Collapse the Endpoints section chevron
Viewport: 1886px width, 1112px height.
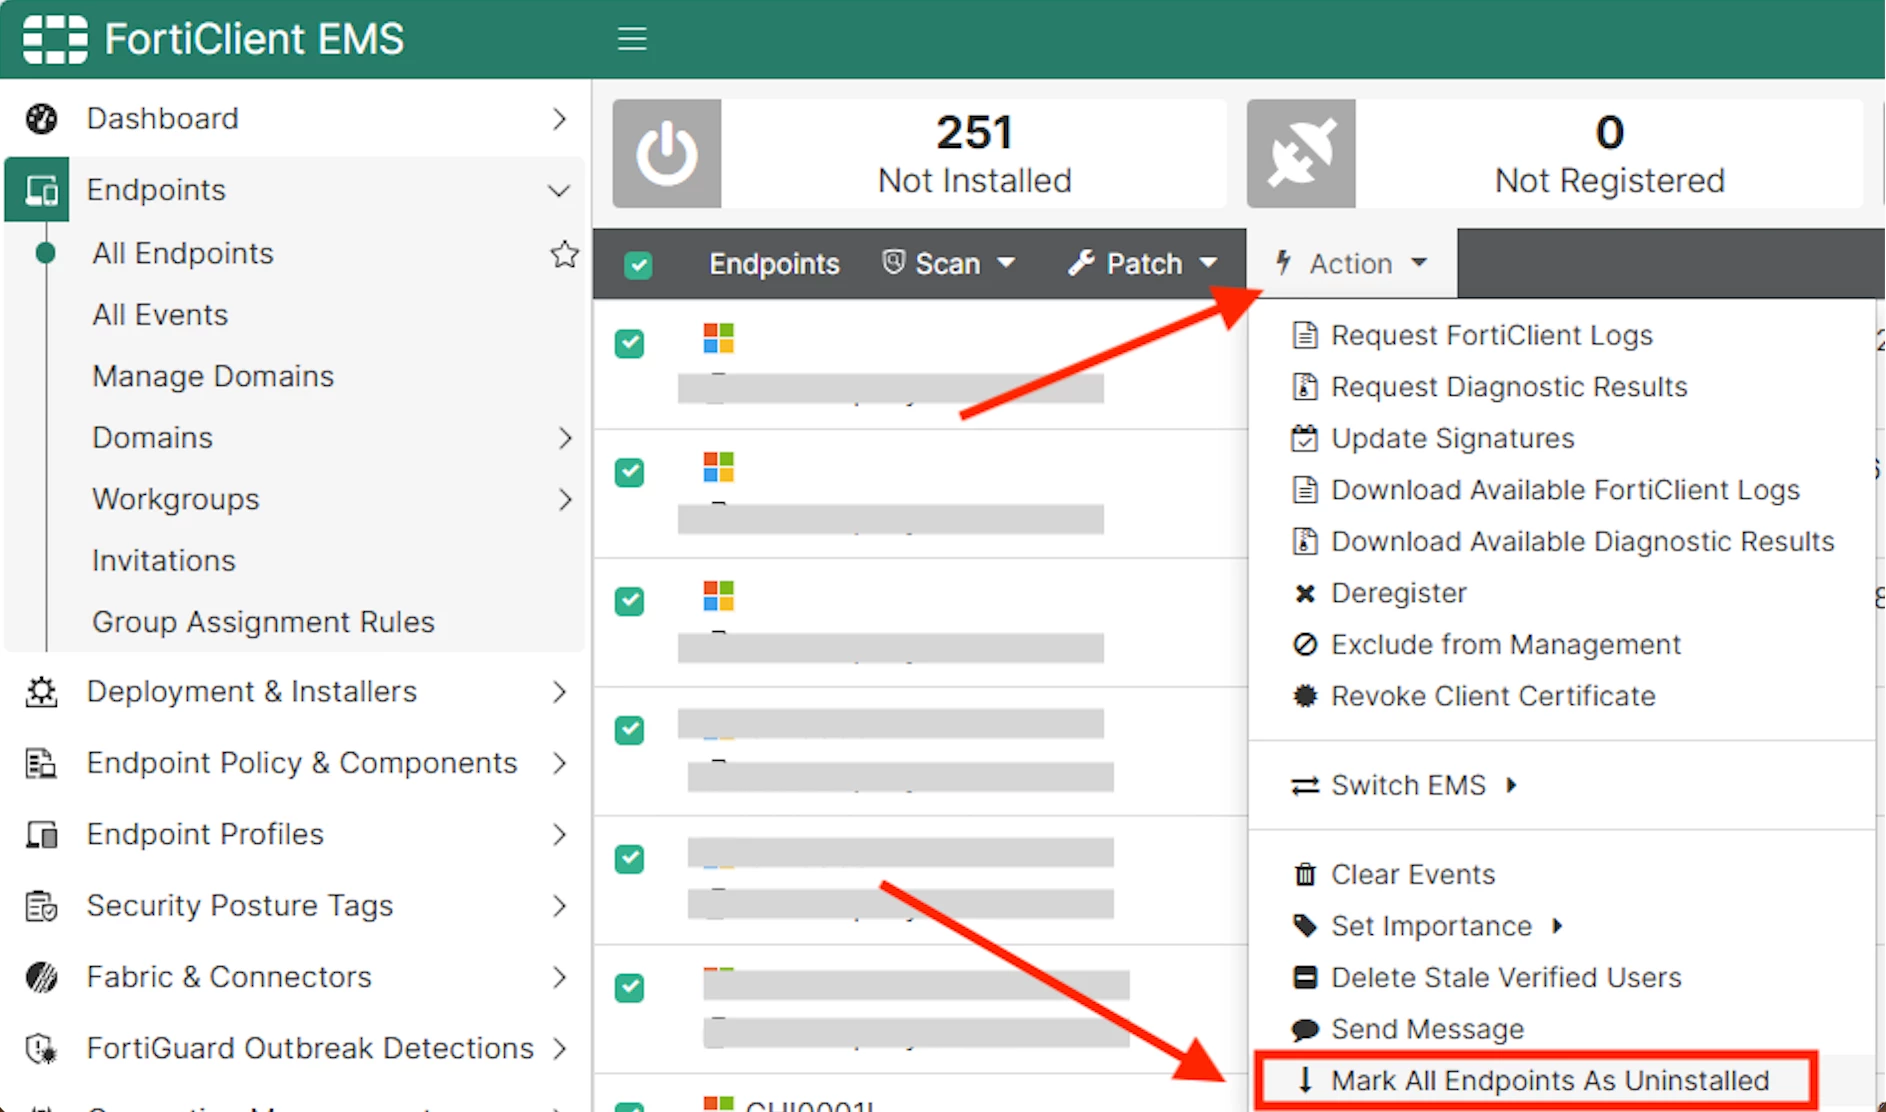point(560,191)
